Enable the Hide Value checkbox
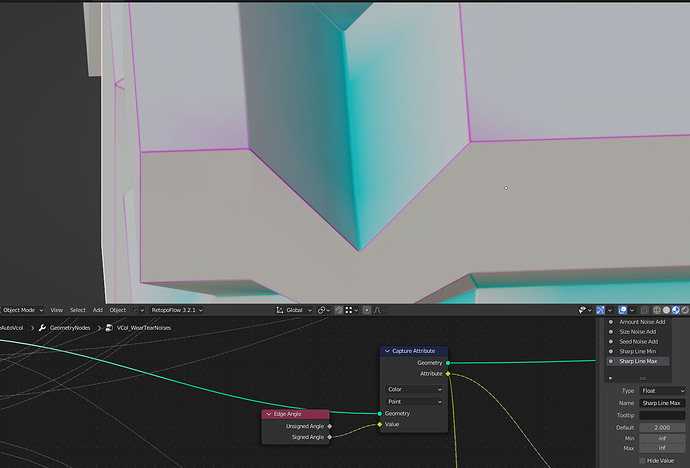This screenshot has height=468, width=690. [x=642, y=461]
